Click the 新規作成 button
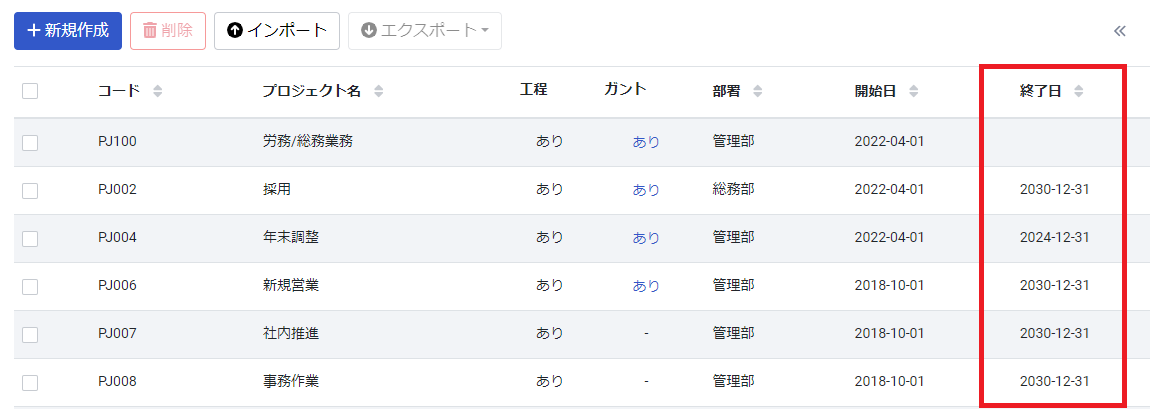Screen dimensions: 1150x409 [67, 31]
